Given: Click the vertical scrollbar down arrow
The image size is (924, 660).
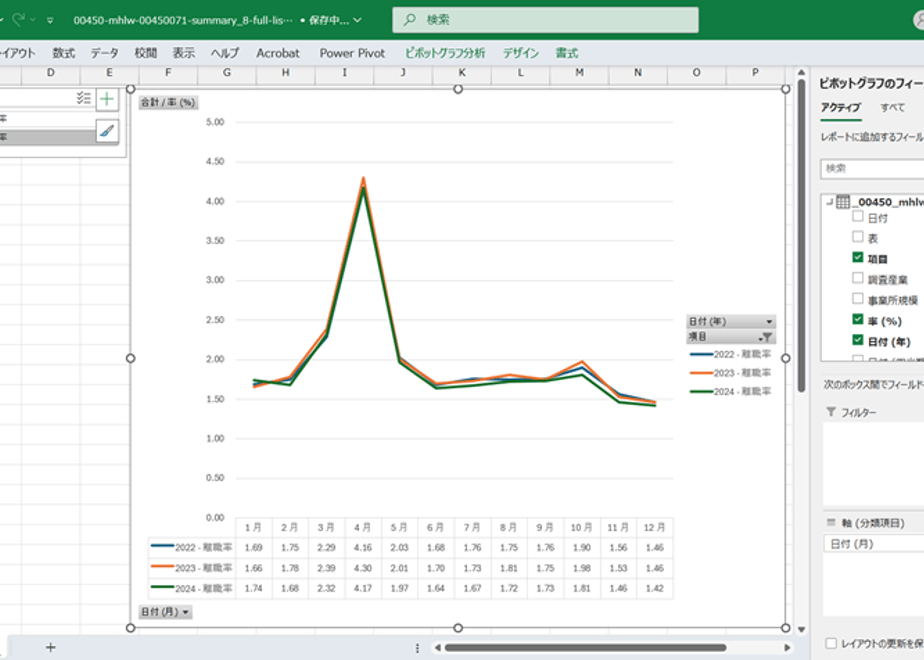Looking at the screenshot, I should click(801, 629).
